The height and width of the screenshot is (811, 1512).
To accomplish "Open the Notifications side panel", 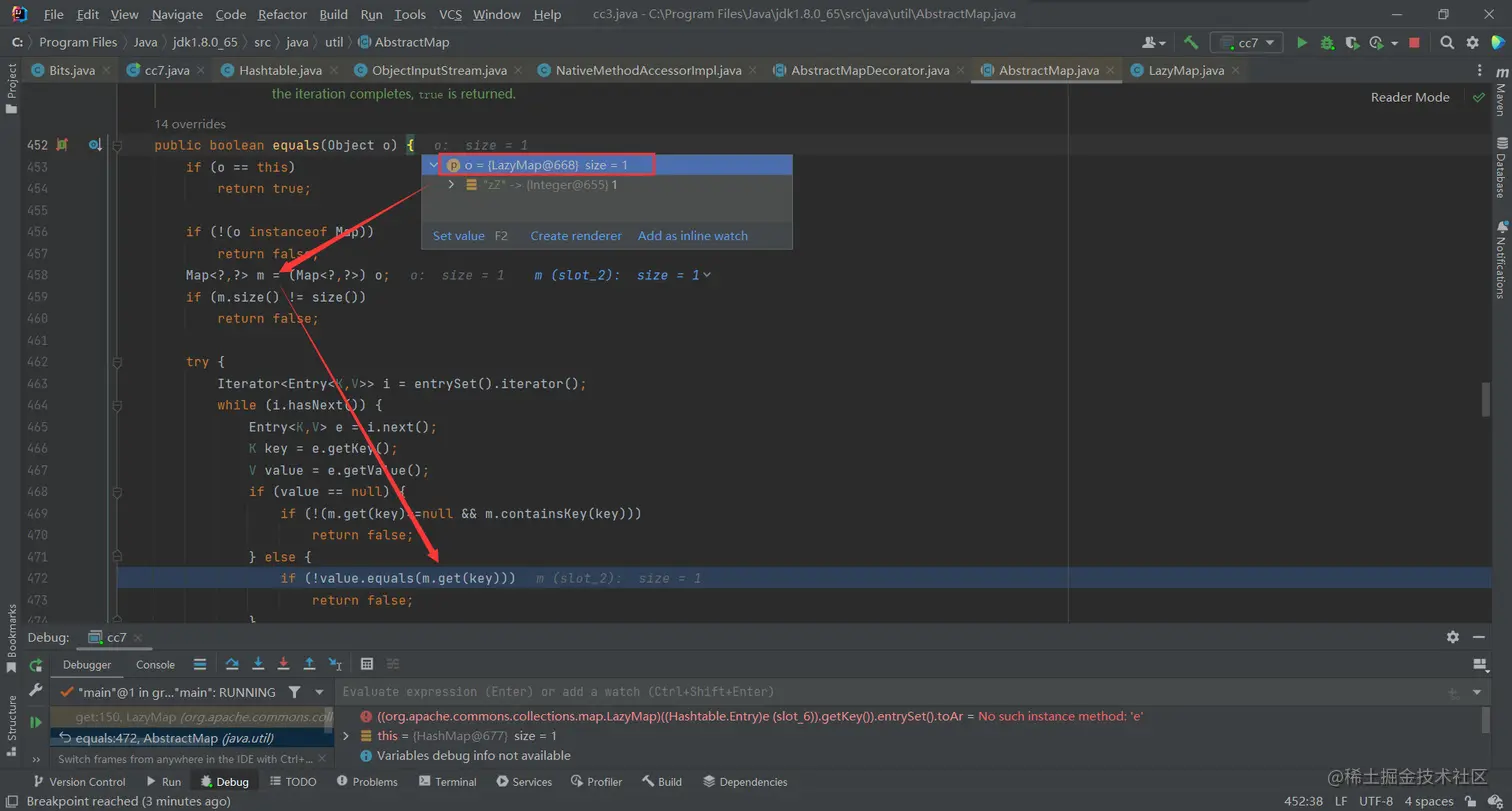I will [1500, 258].
